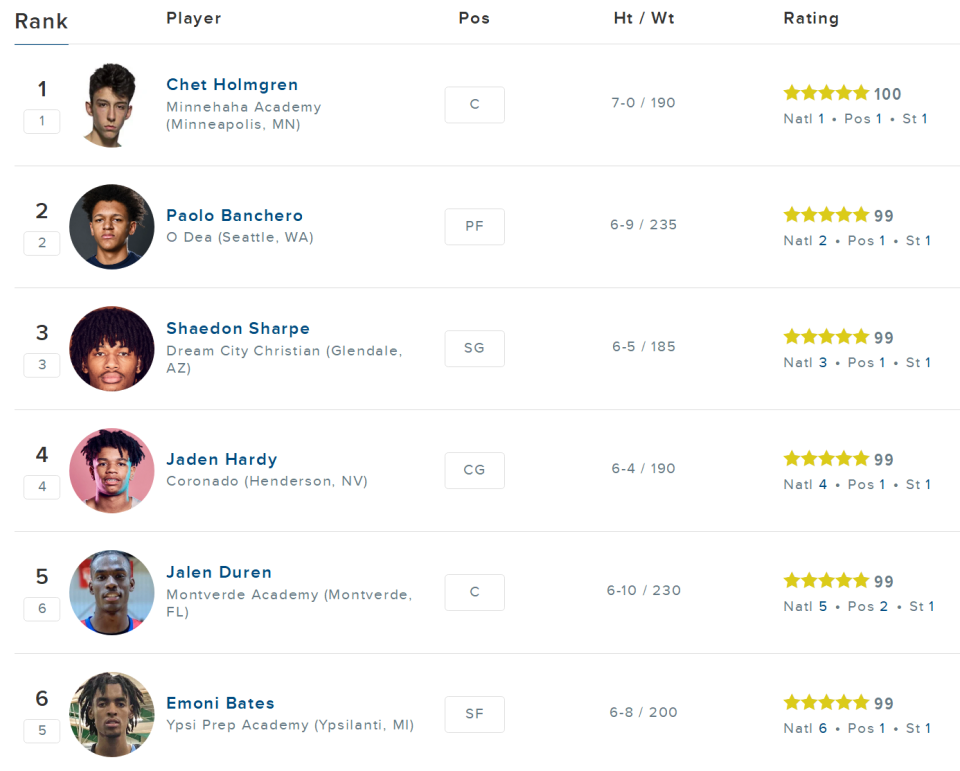Click the PF position badge
Screen dimensions: 960x771
click(474, 226)
